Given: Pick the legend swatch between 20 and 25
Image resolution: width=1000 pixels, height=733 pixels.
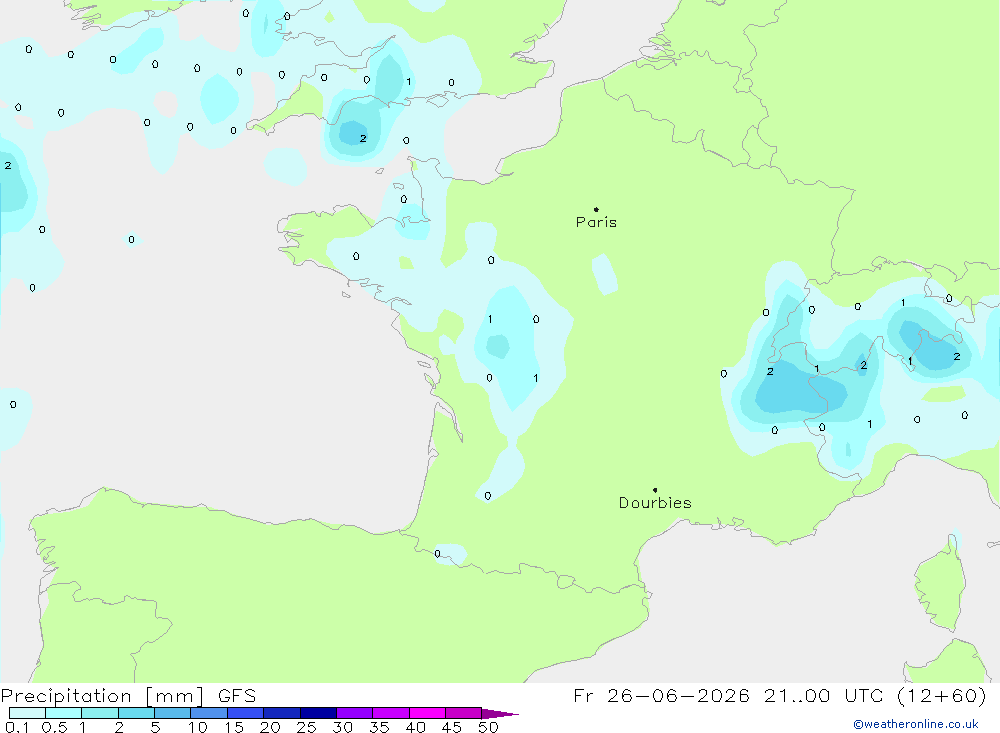Looking at the screenshot, I should click(282, 713).
